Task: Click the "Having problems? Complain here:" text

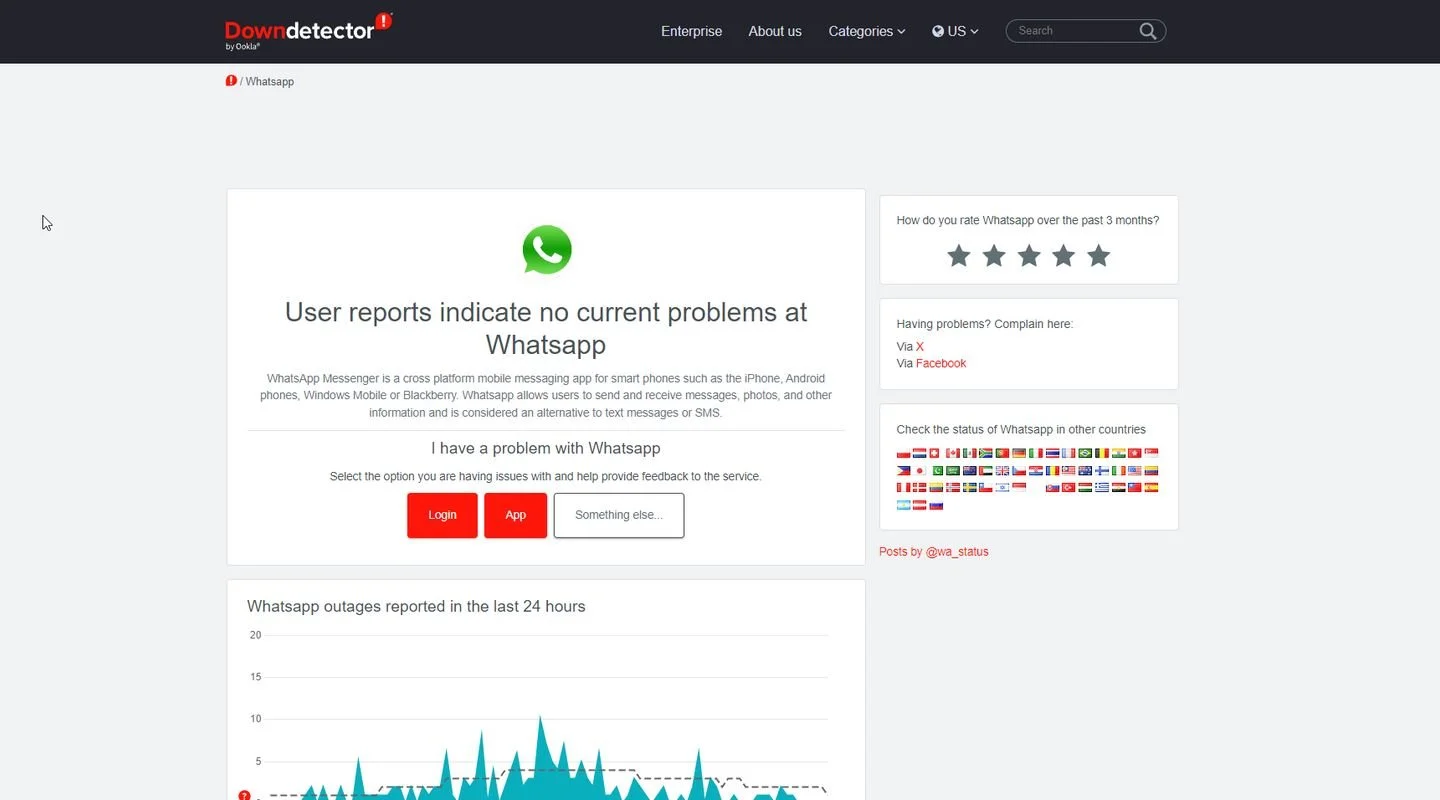Action: tap(985, 324)
